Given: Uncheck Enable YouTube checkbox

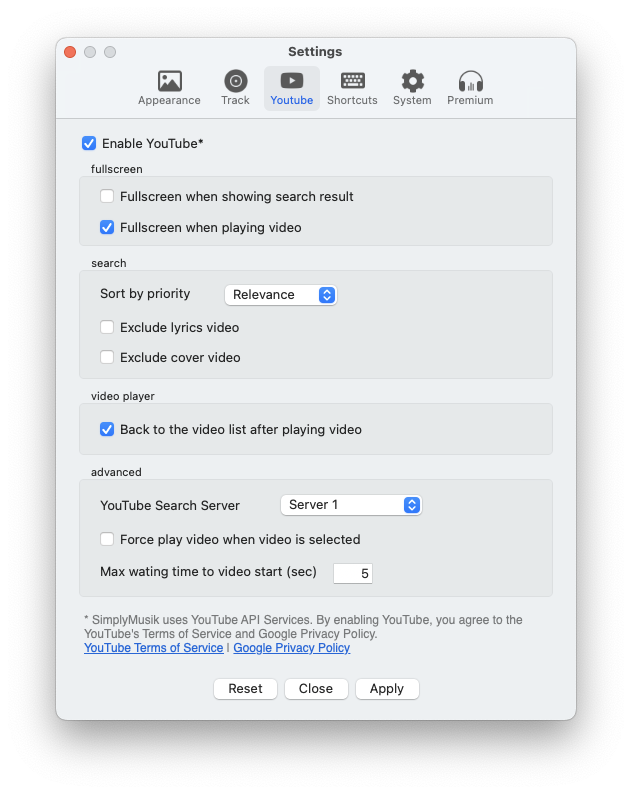Looking at the screenshot, I should 89,143.
